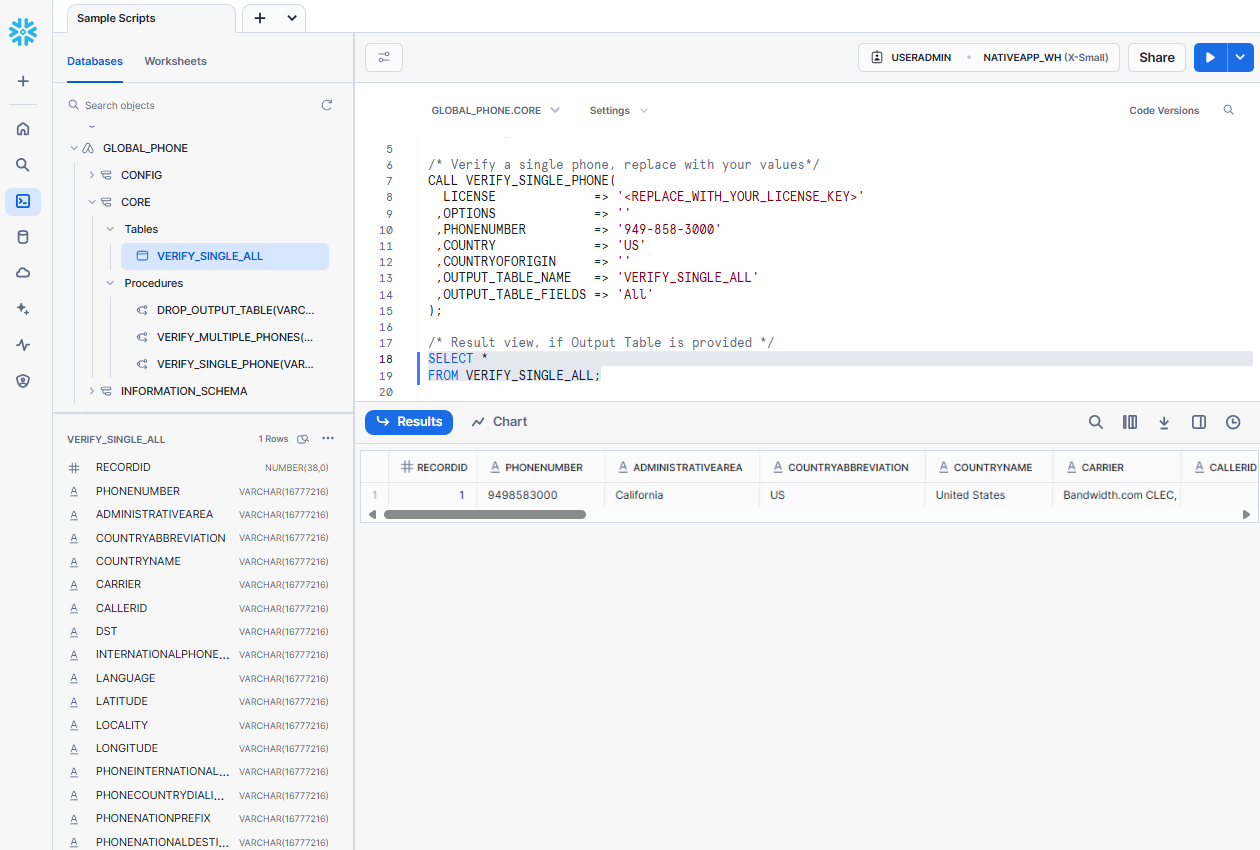Open the Data Products cloud sidebar icon
Viewport: 1260px width, 850px height.
click(23, 273)
